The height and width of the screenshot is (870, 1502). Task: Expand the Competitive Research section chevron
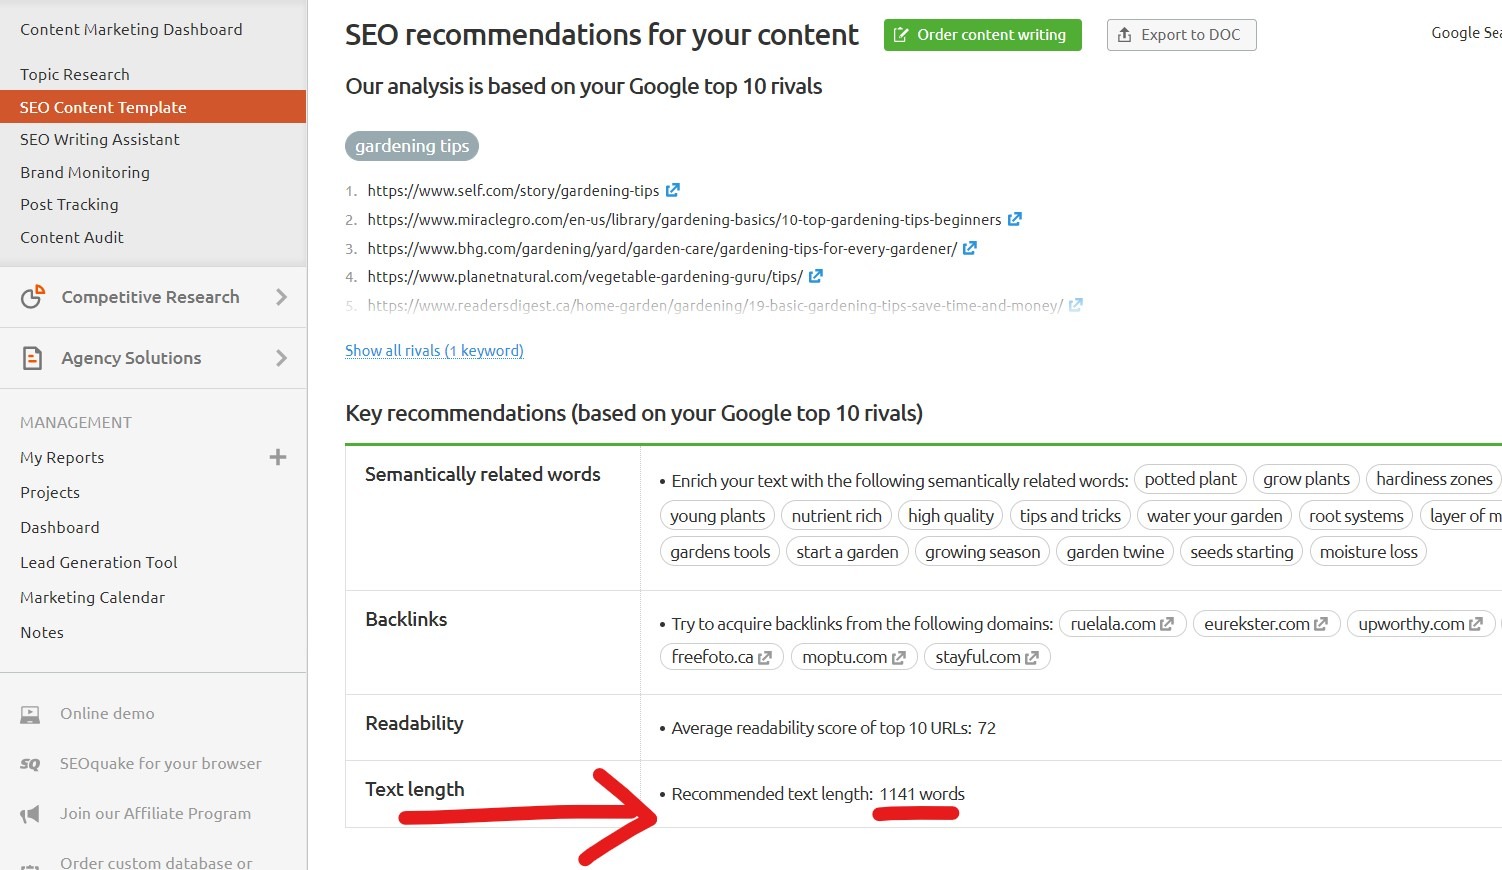[281, 297]
